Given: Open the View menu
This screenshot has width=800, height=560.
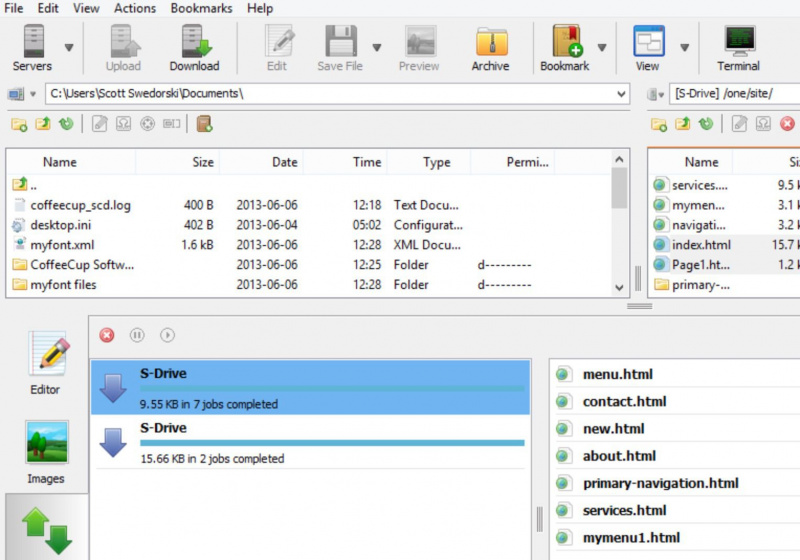Looking at the screenshot, I should (x=86, y=8).
